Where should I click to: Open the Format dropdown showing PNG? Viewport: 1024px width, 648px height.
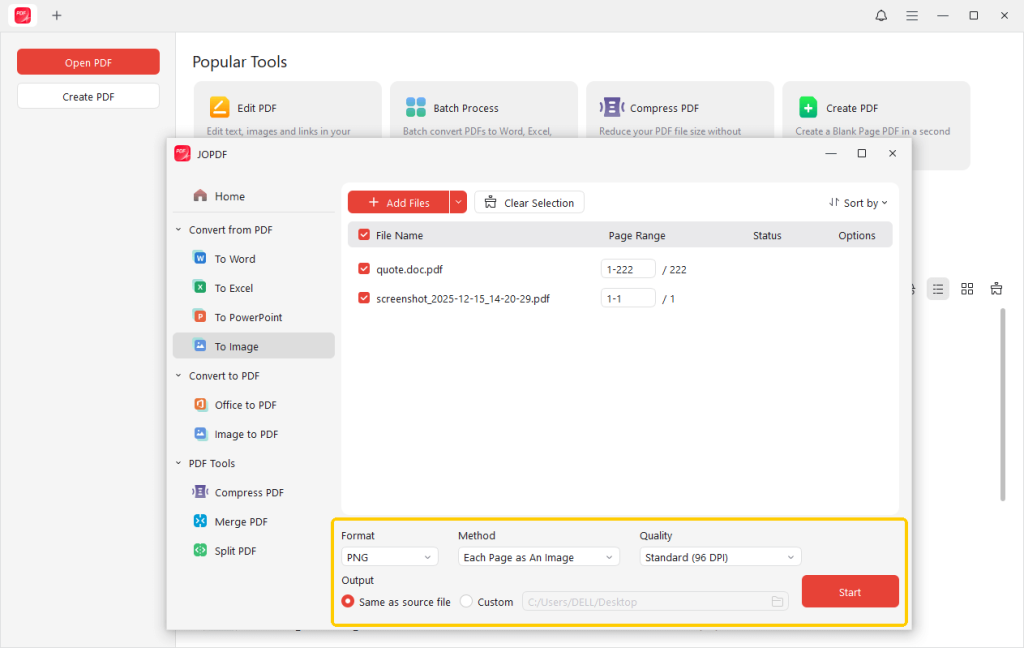coord(389,556)
